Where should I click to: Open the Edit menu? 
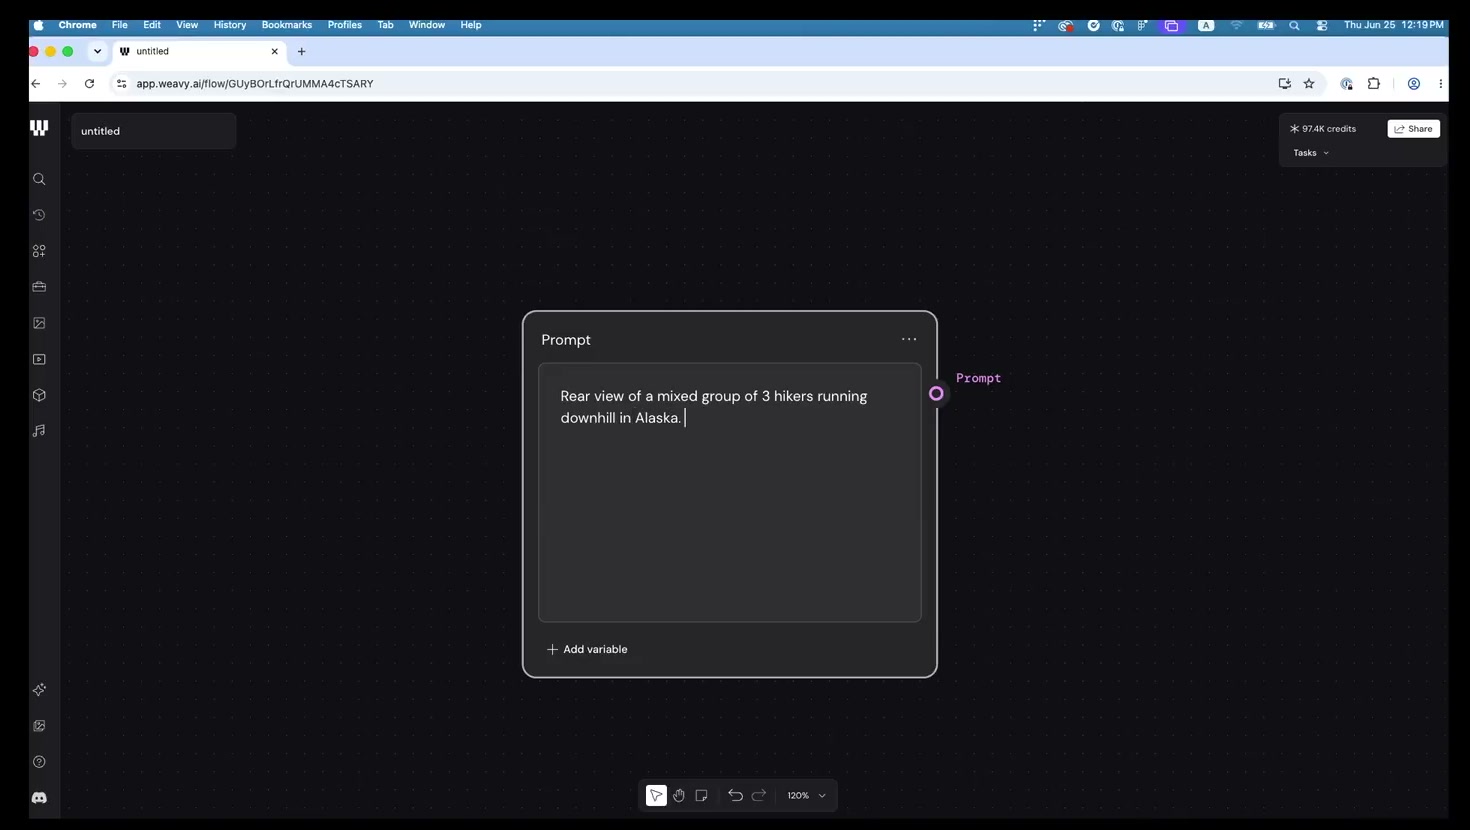coord(152,25)
